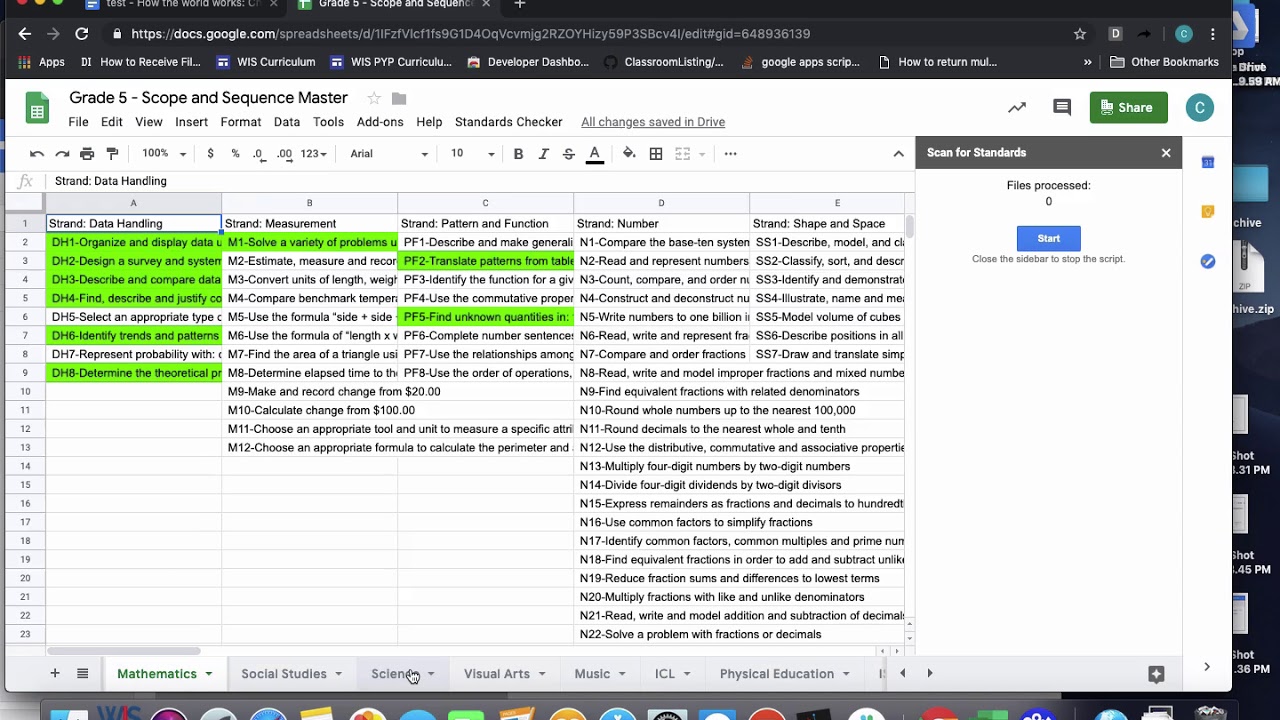Format as percent
The width and height of the screenshot is (1280, 720).
coord(235,153)
